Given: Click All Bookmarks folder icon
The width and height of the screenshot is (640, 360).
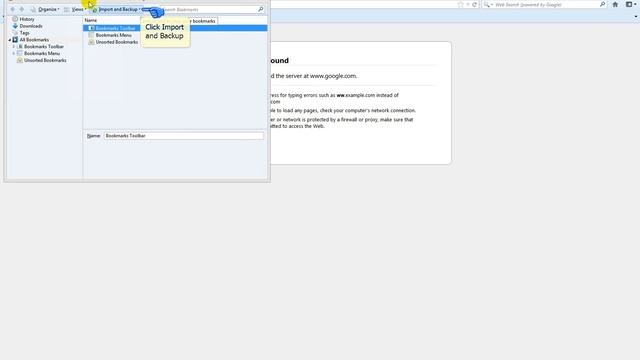Looking at the screenshot, I should (x=15, y=40).
